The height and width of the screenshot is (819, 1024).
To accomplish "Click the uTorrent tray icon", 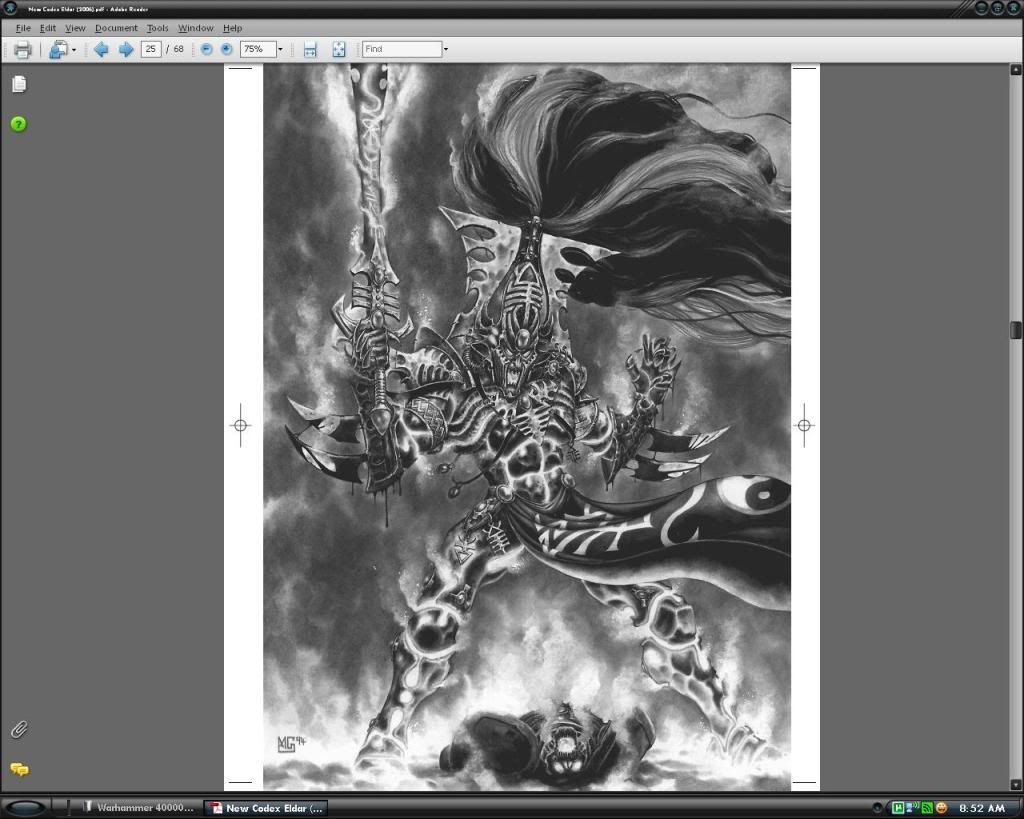I will [x=898, y=808].
